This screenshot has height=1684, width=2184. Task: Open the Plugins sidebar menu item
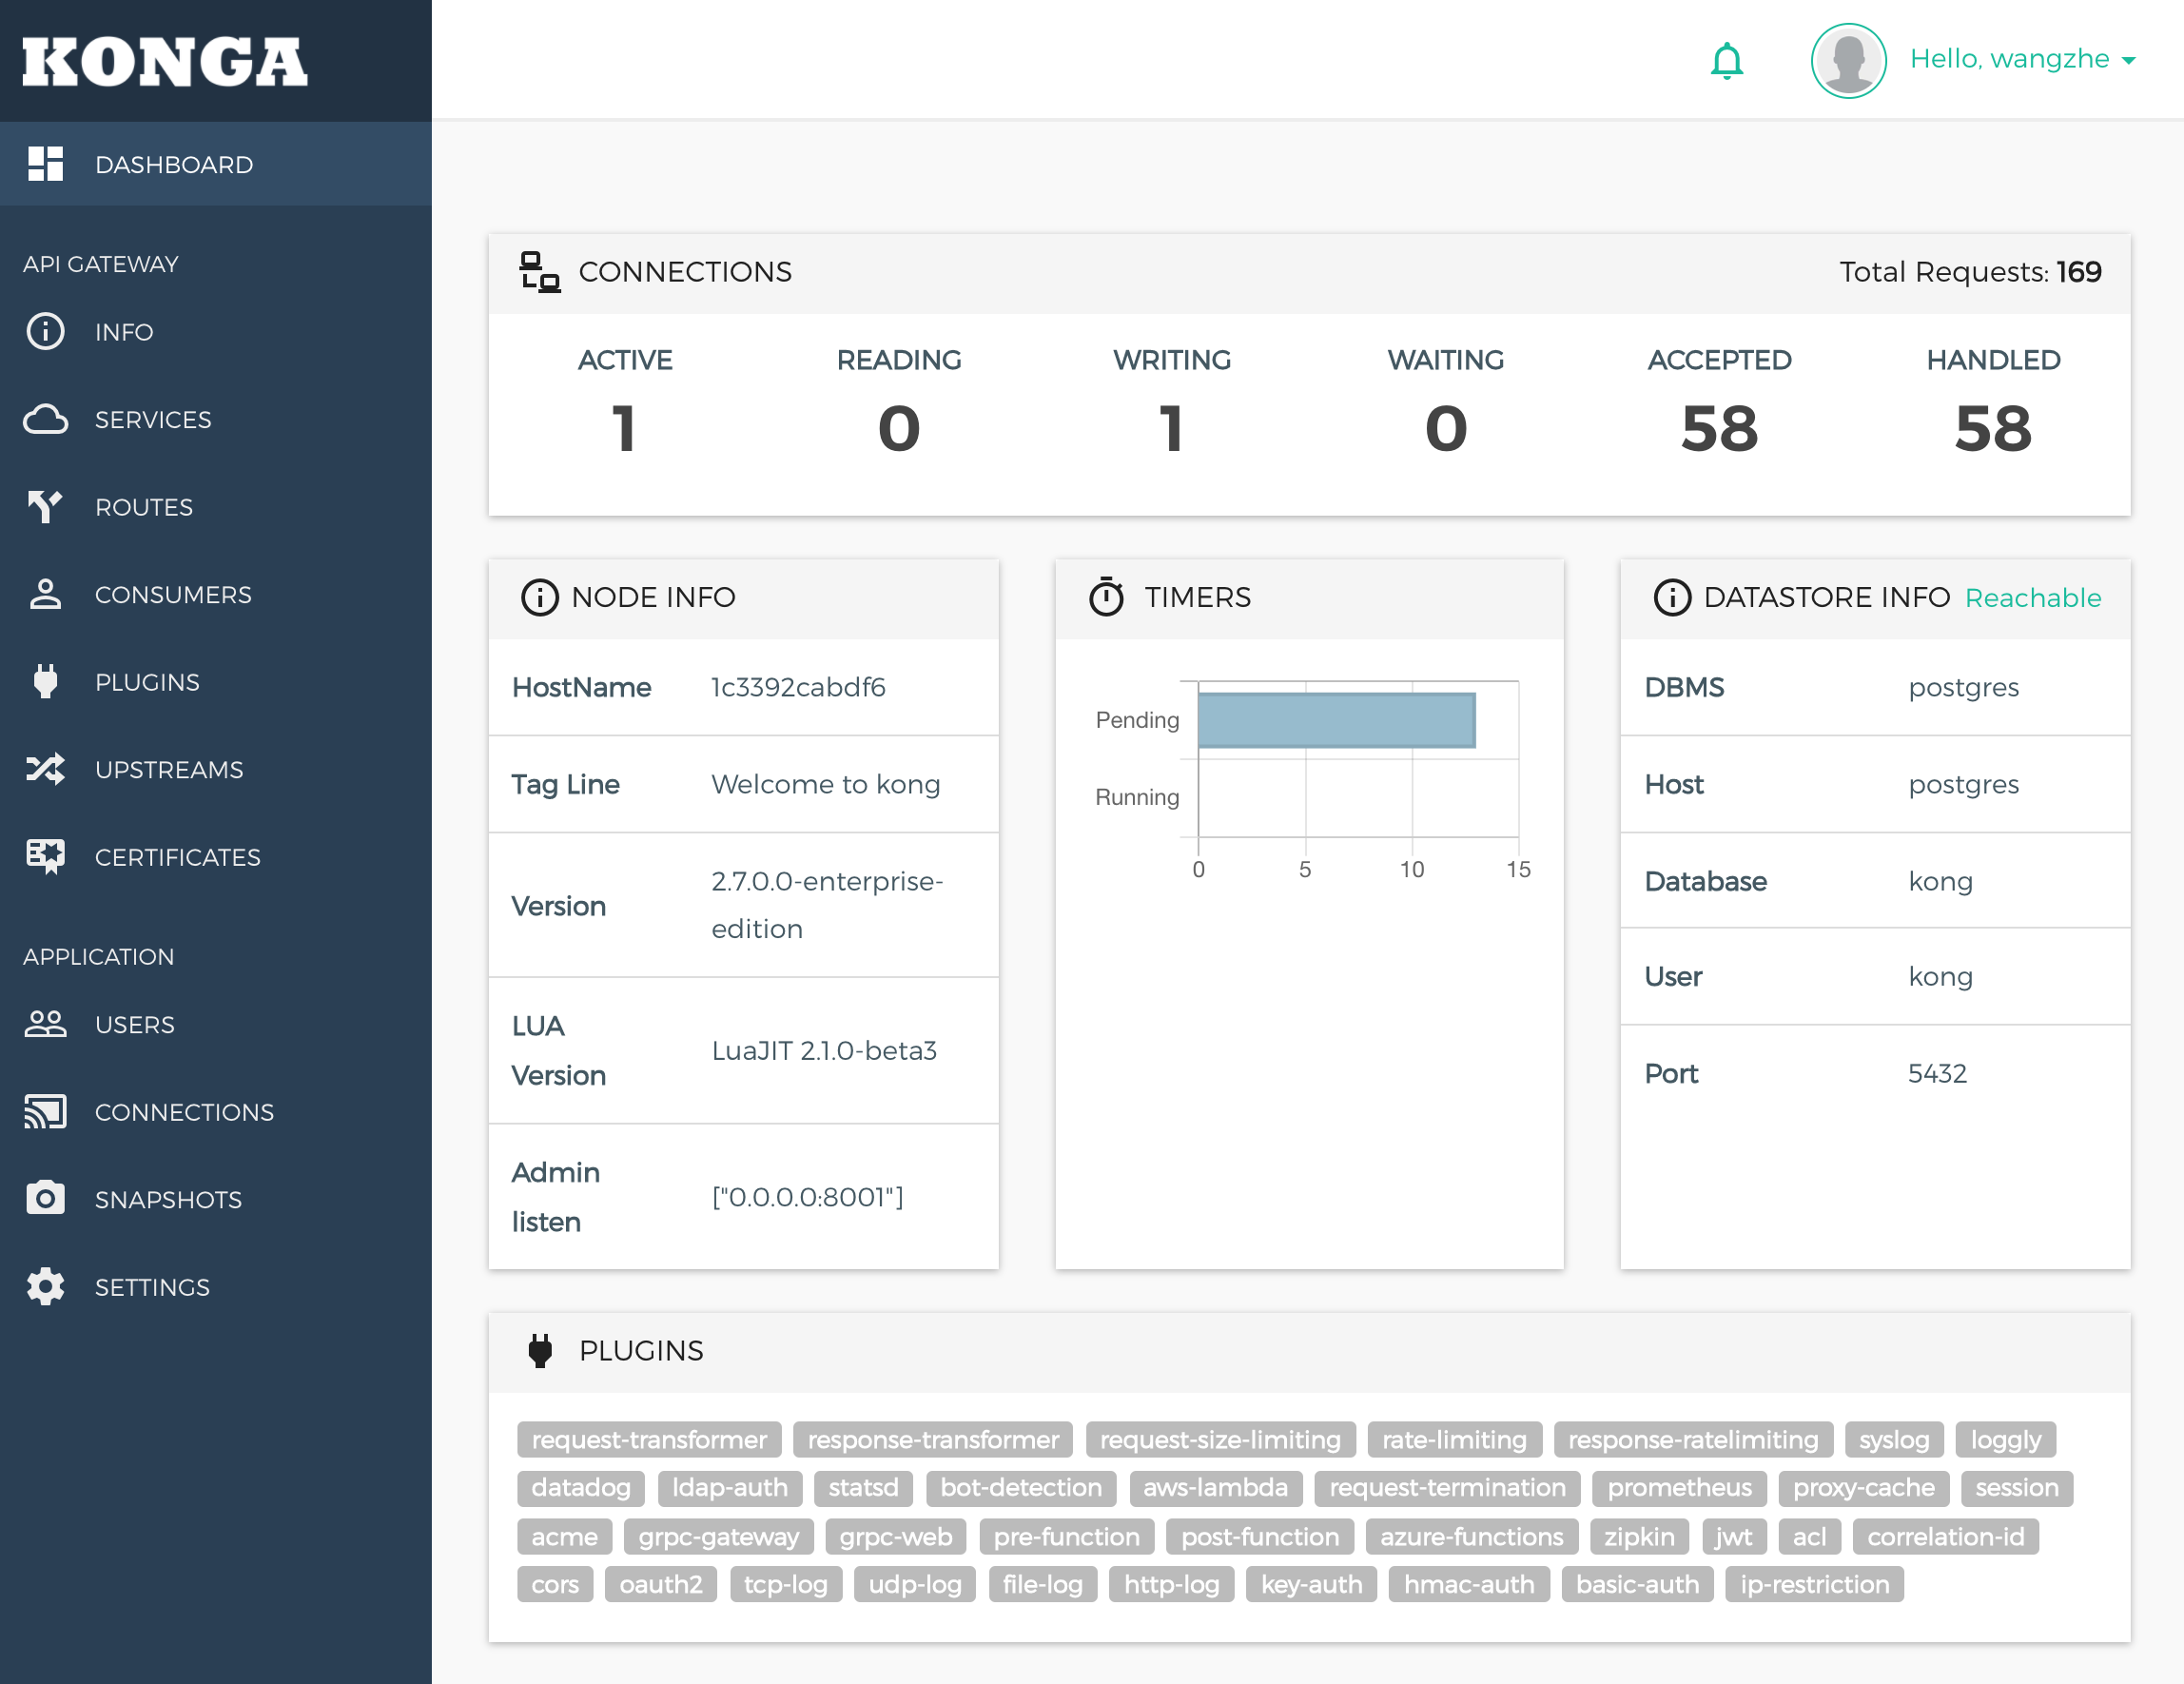(147, 682)
